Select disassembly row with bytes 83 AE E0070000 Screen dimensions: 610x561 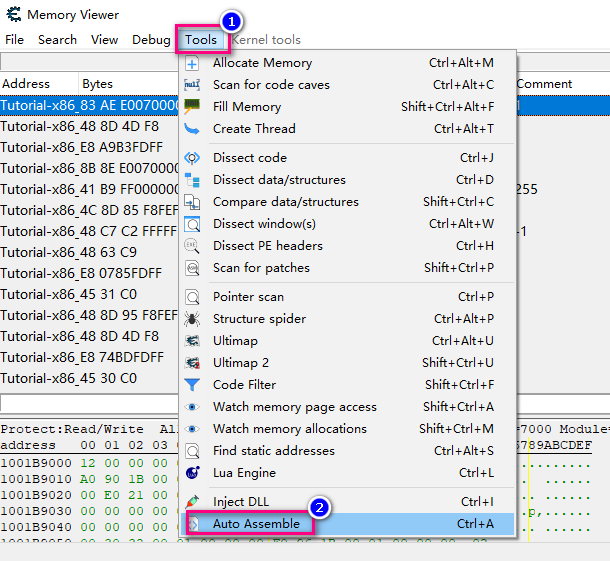click(x=89, y=105)
